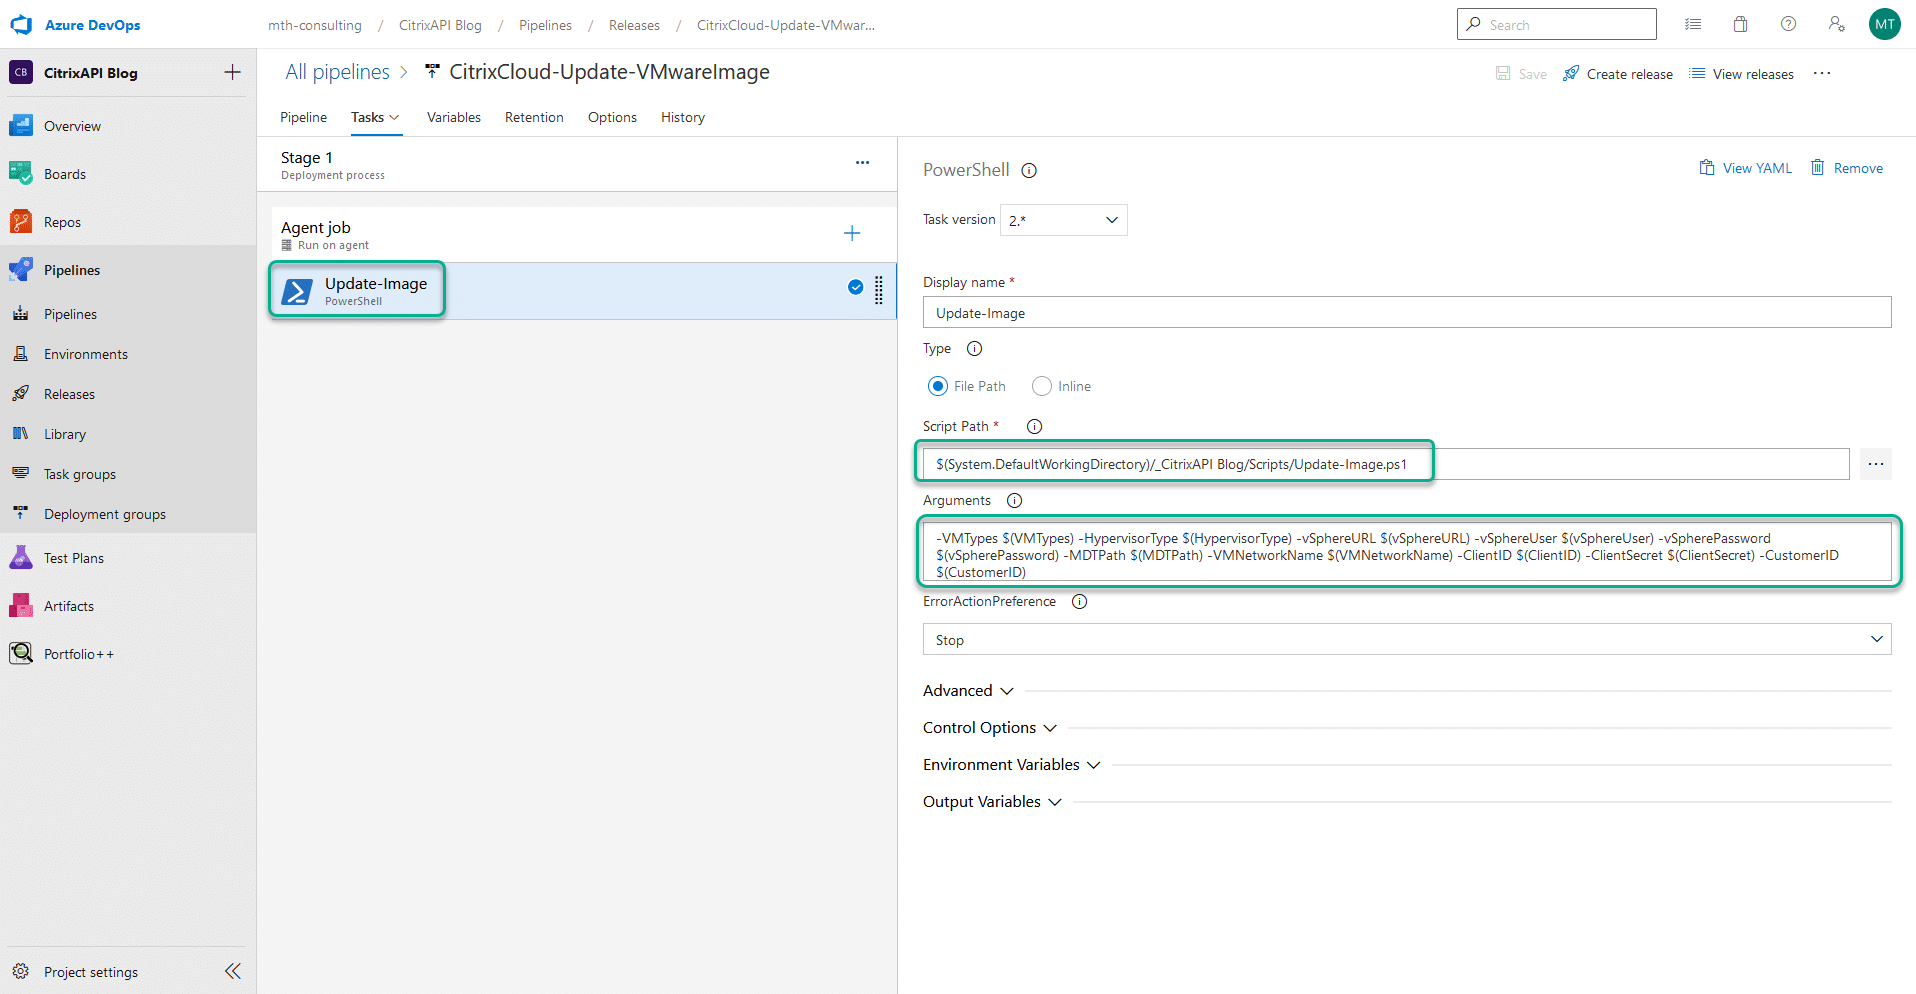Open the Help question mark icon
The height and width of the screenshot is (994, 1916).
(x=1789, y=24)
